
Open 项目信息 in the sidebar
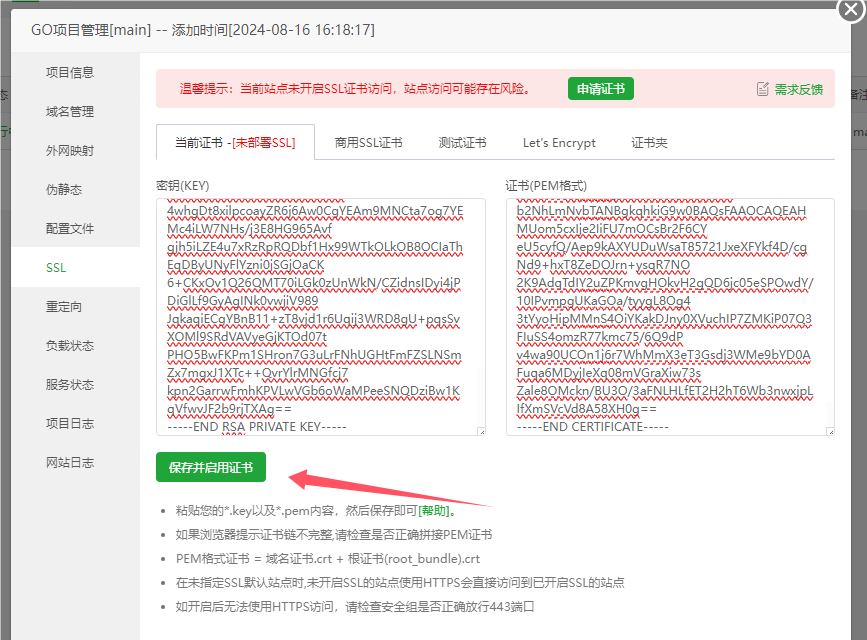point(70,72)
